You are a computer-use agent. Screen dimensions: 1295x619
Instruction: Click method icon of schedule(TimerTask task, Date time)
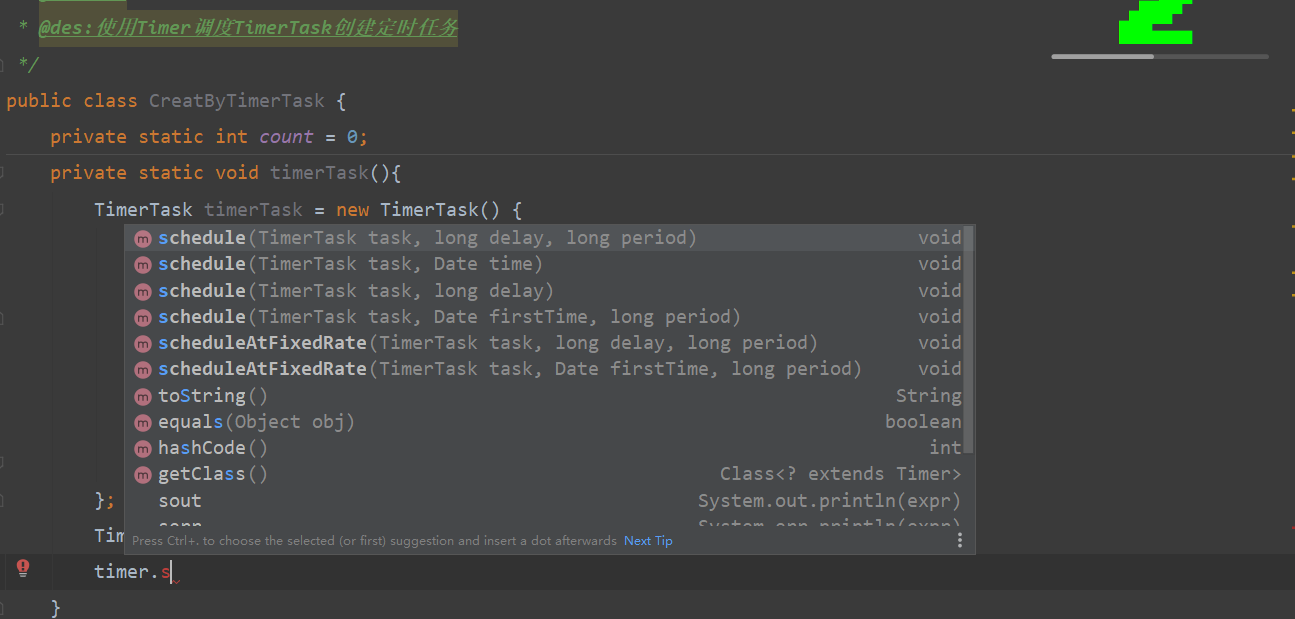coord(143,264)
